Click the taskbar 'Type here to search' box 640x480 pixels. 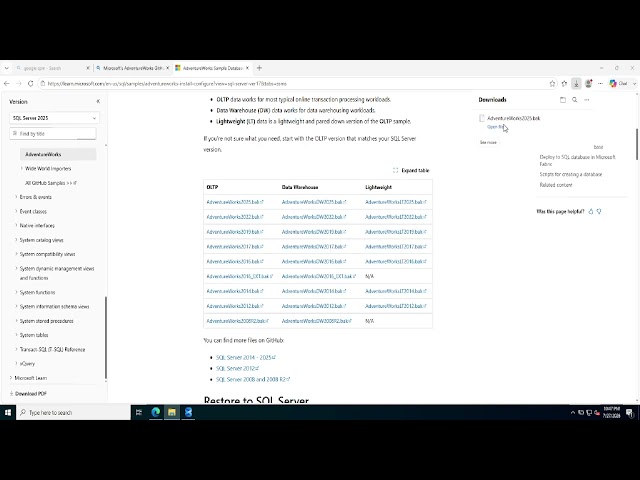pyautogui.click(x=73, y=413)
